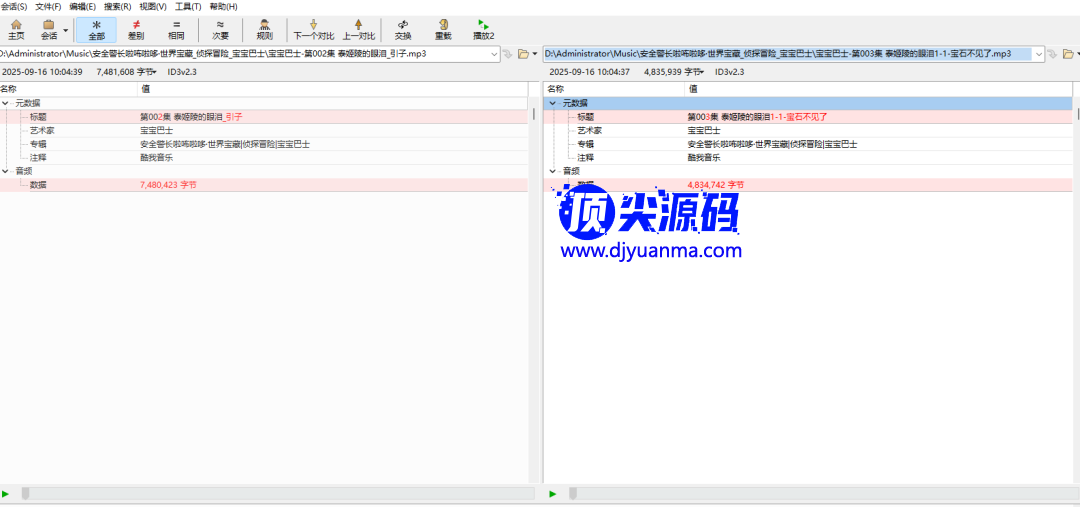
Task: Click the 规则 (Rules) referee icon
Action: click(x=264, y=29)
